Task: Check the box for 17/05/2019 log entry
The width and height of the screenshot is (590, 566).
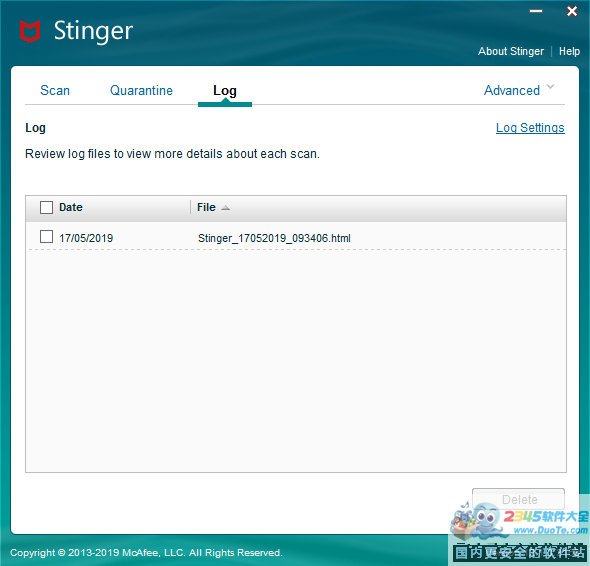Action: click(x=46, y=237)
